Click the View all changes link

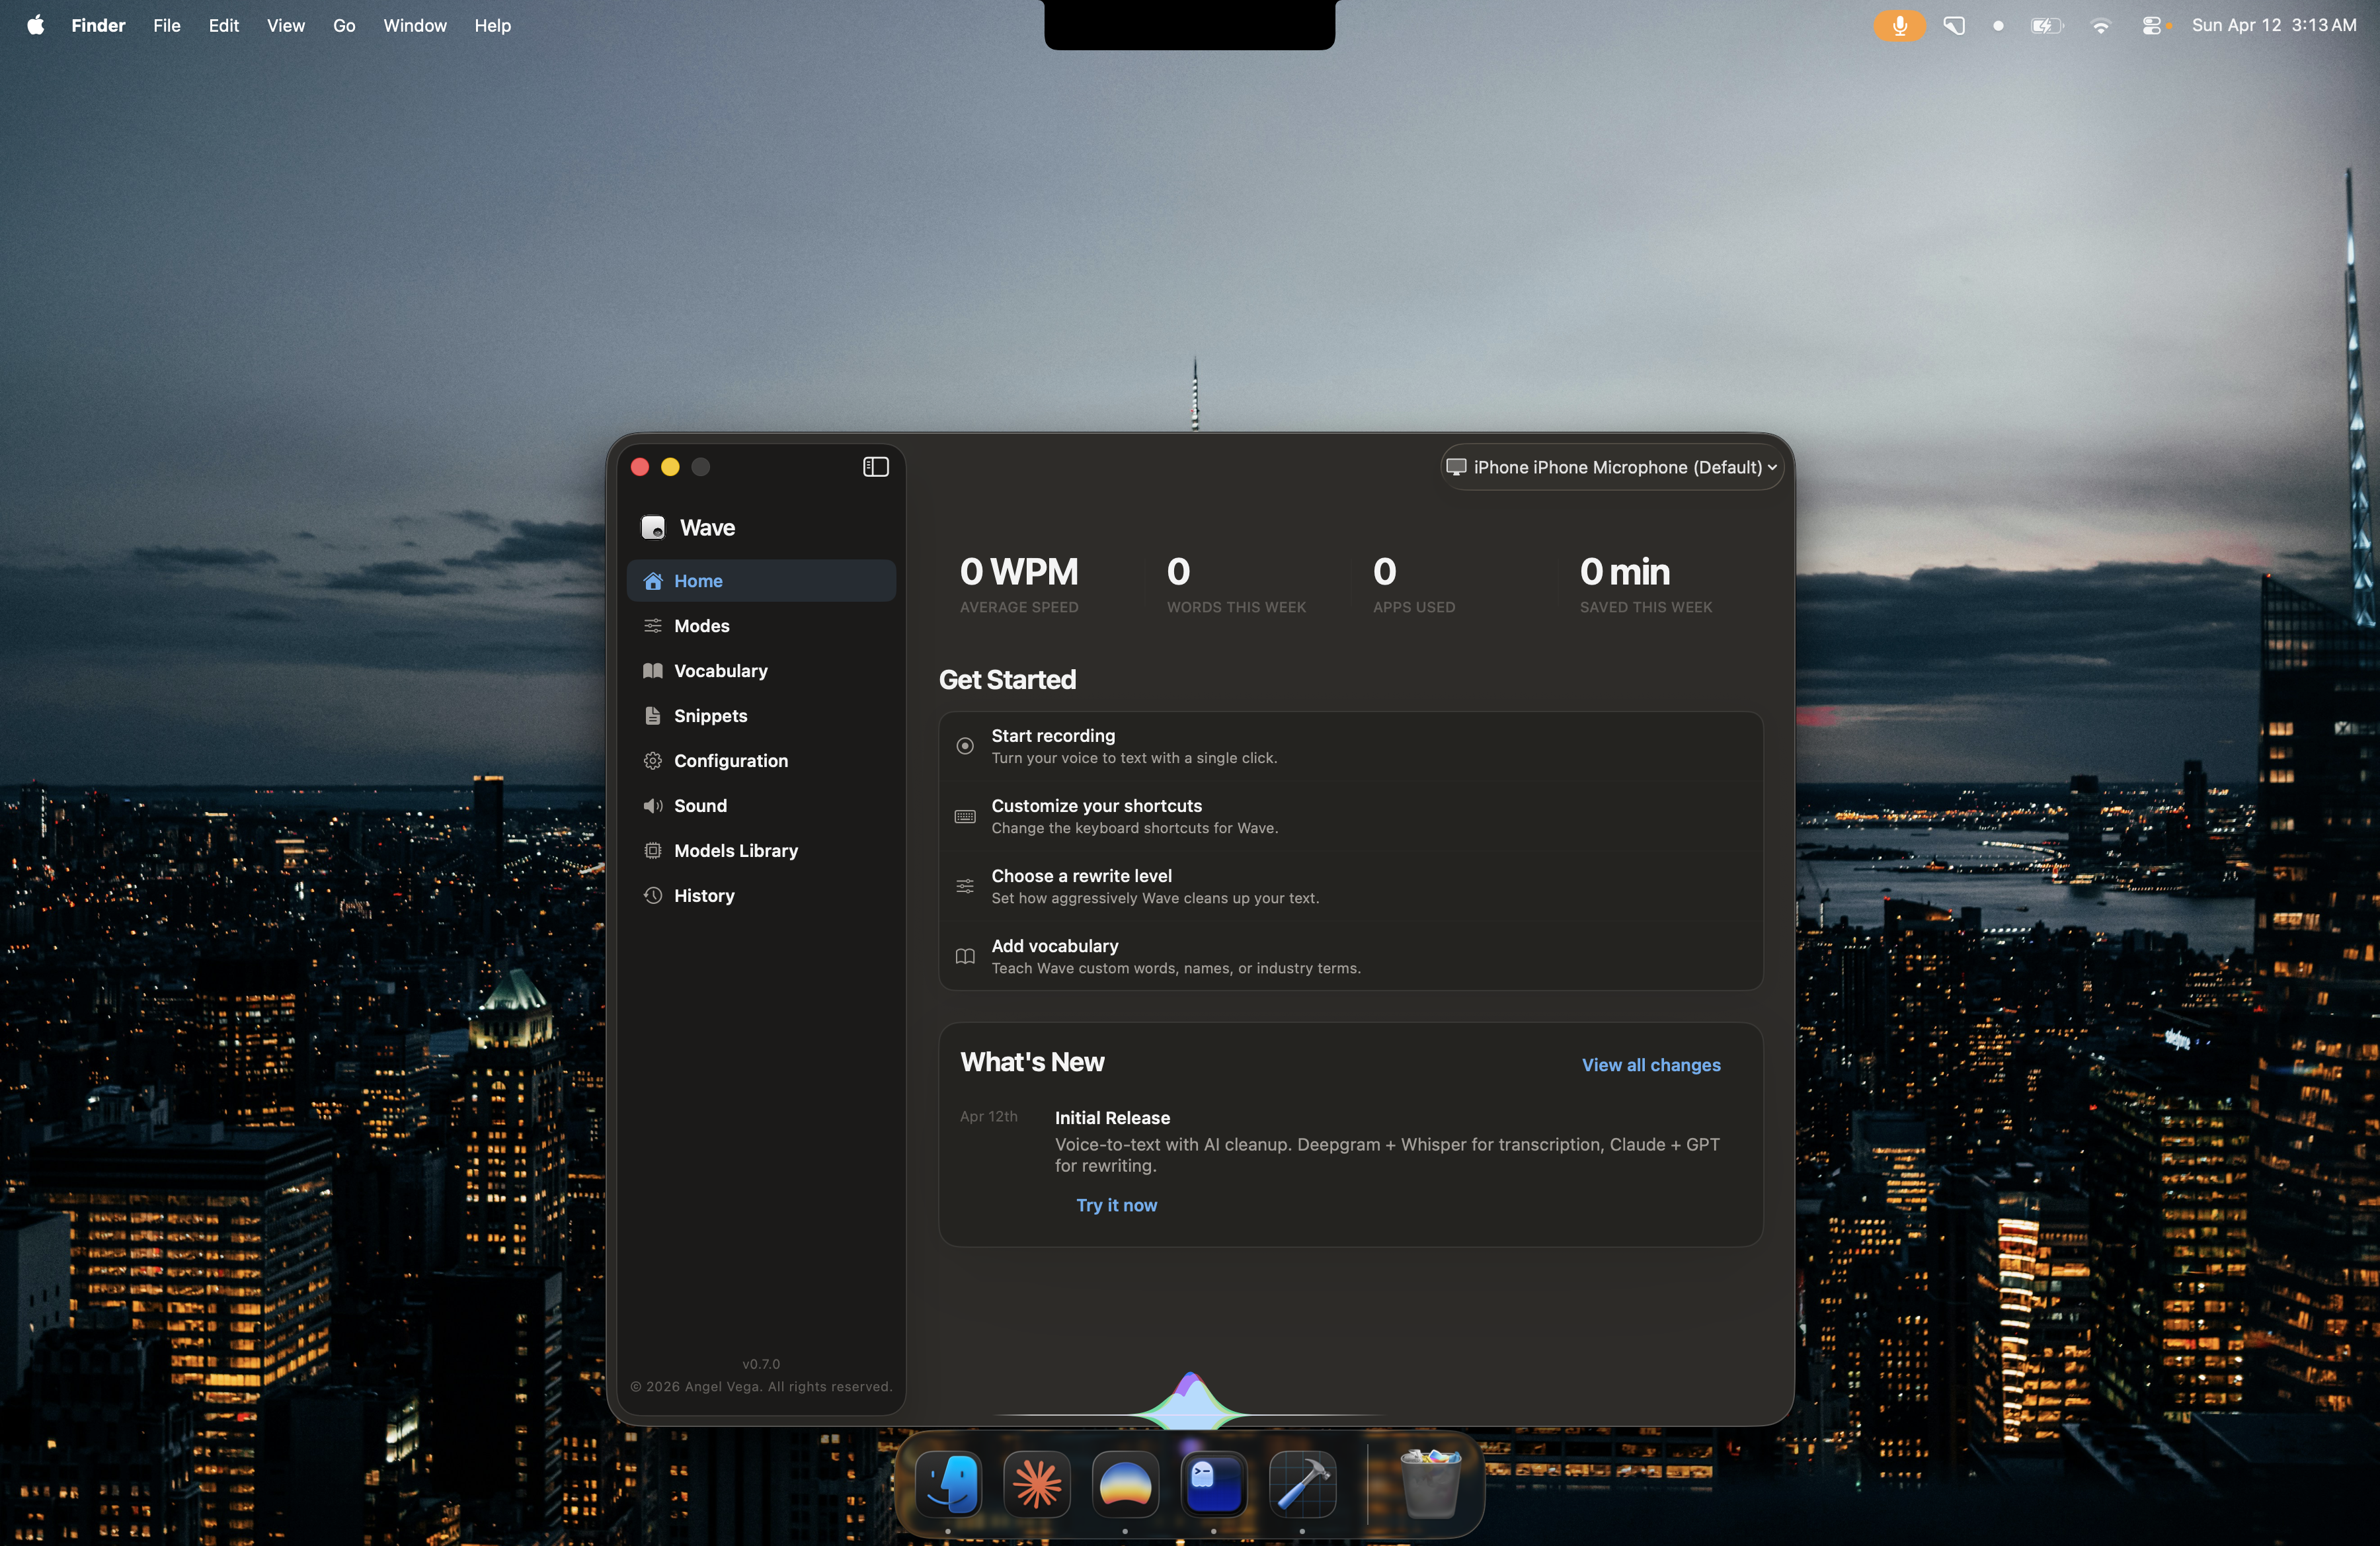pos(1650,1065)
